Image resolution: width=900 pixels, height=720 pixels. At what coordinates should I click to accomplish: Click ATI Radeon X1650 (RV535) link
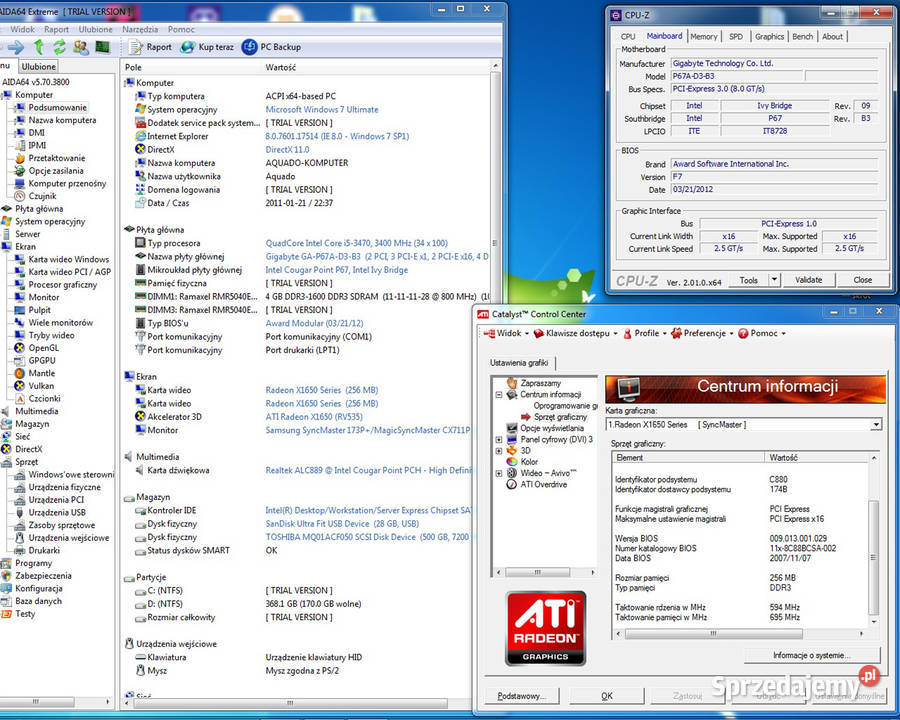click(x=314, y=416)
